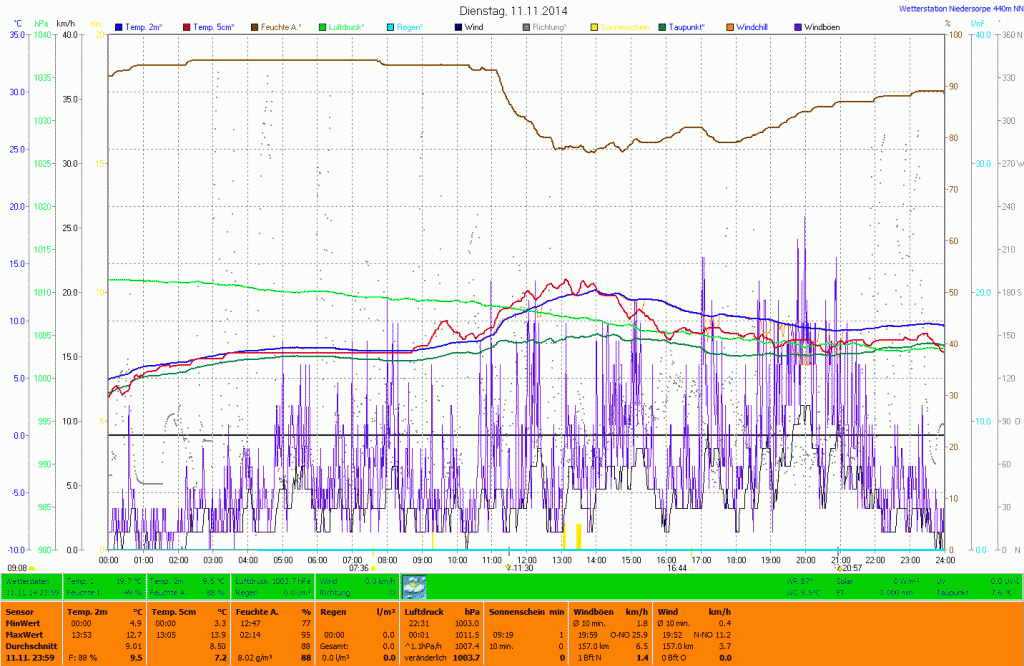Click the red Temp. 5cm legend marker
Viewport: 1024px width, 666px height.
pos(186,26)
